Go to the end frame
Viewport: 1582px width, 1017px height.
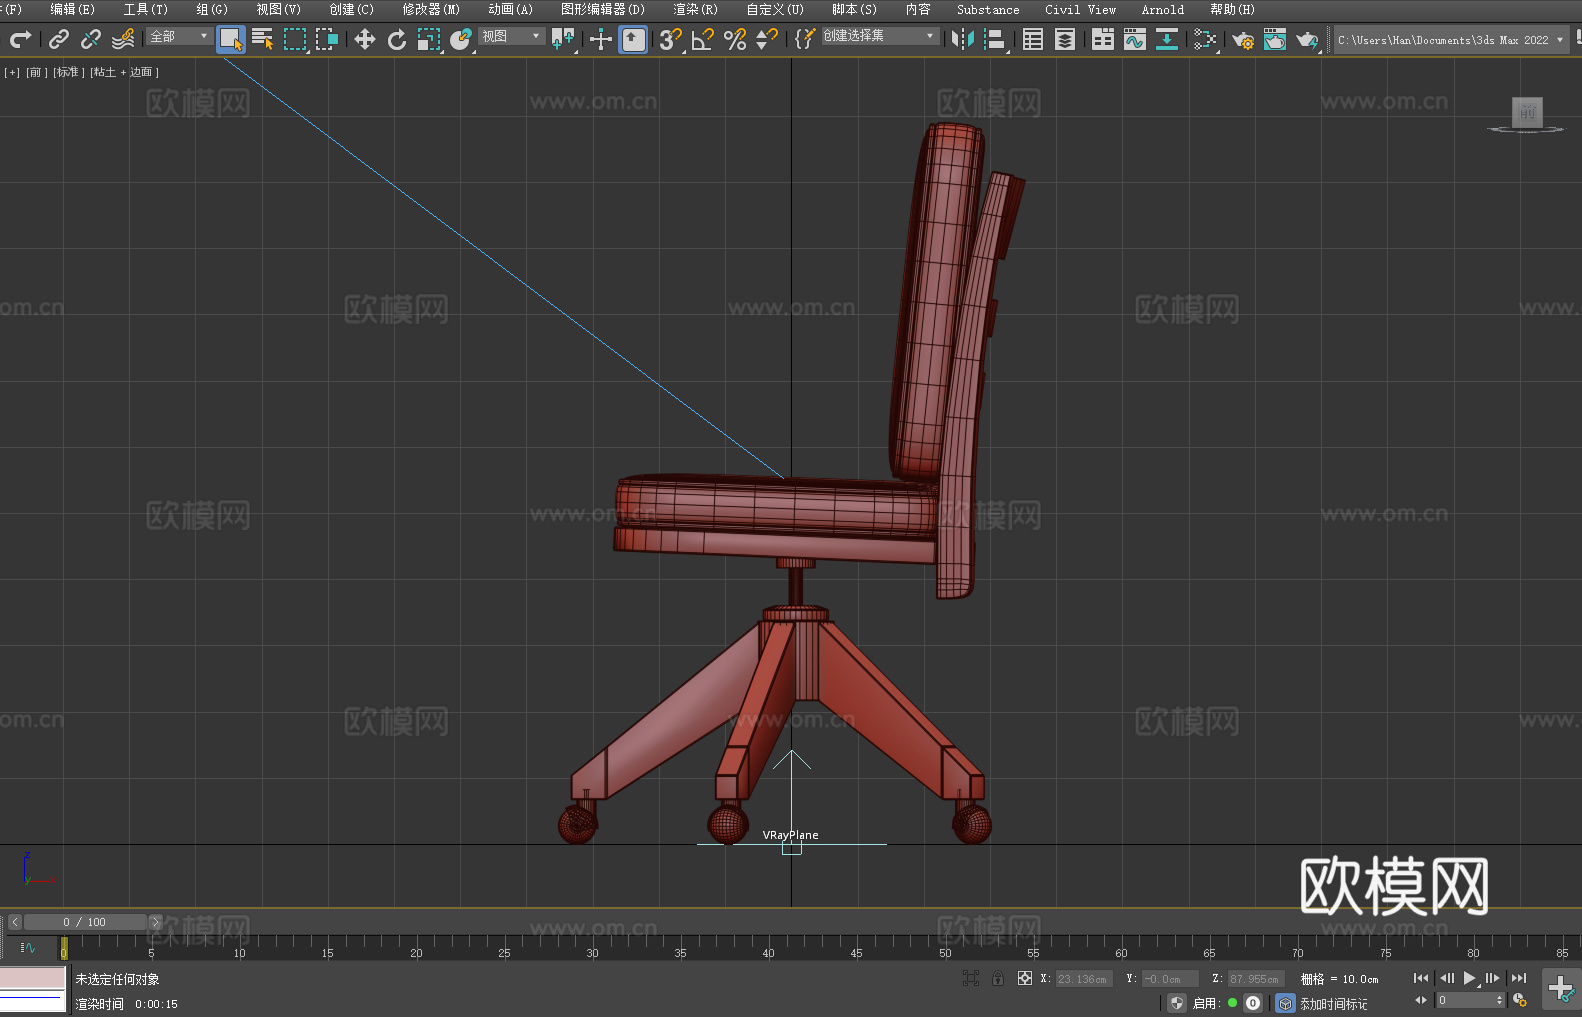1518,978
